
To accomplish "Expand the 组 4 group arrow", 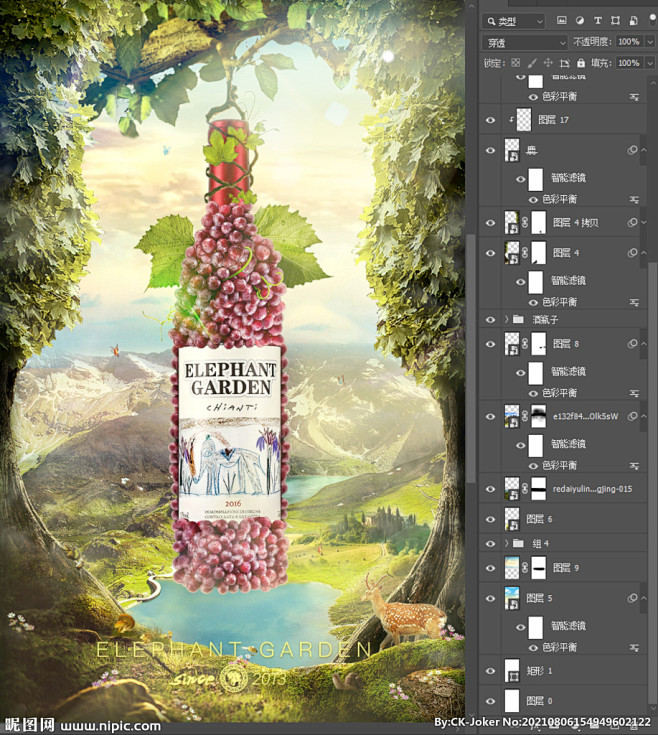I will click(x=507, y=543).
